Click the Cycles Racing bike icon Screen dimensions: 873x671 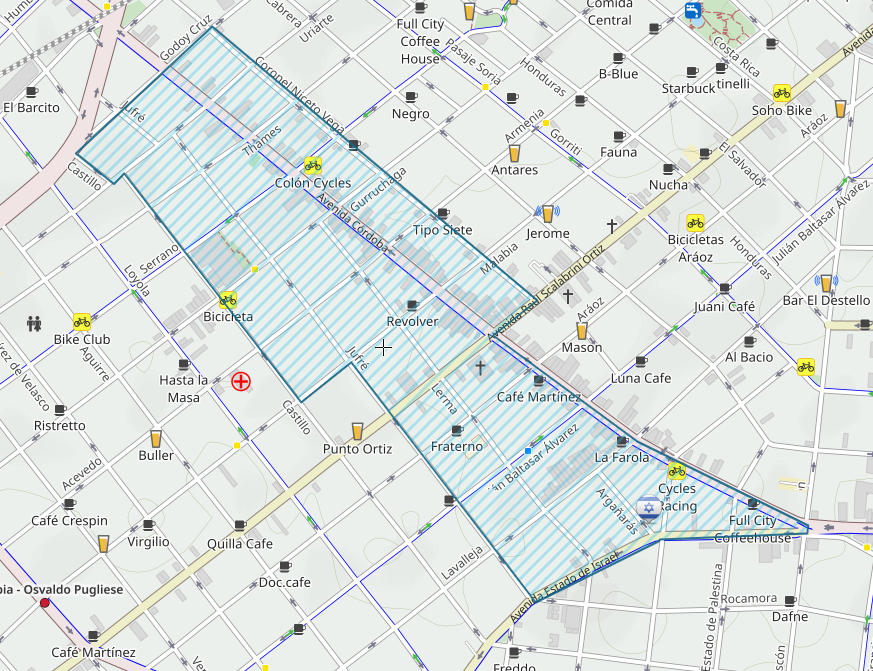[676, 471]
